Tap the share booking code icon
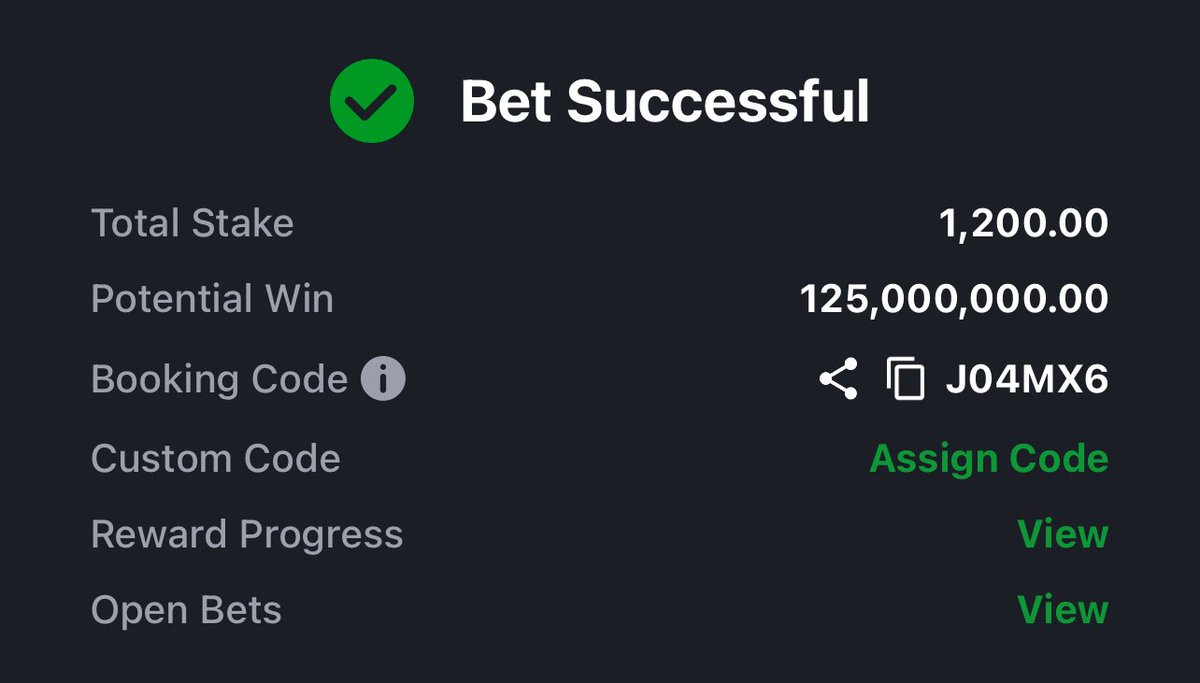1200x683 pixels. click(x=838, y=380)
